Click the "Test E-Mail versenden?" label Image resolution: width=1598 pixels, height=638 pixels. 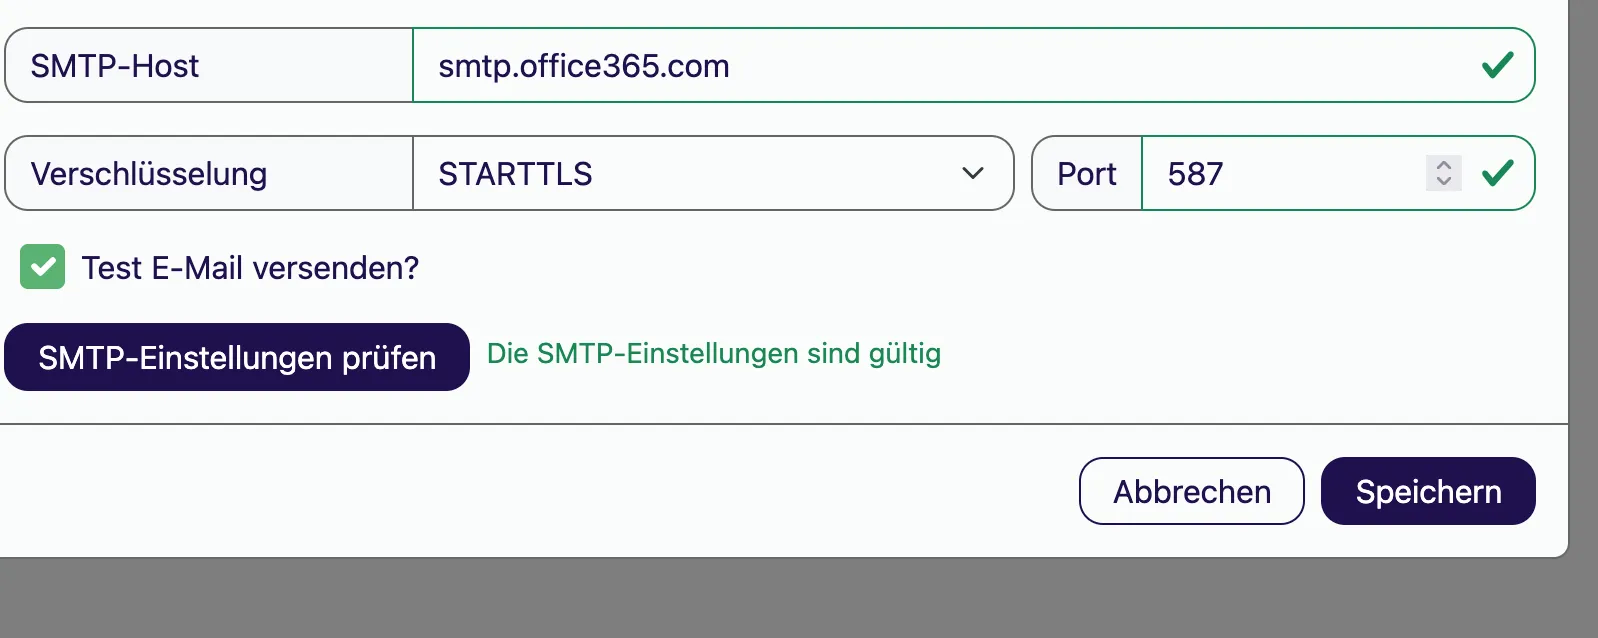pyautogui.click(x=250, y=268)
